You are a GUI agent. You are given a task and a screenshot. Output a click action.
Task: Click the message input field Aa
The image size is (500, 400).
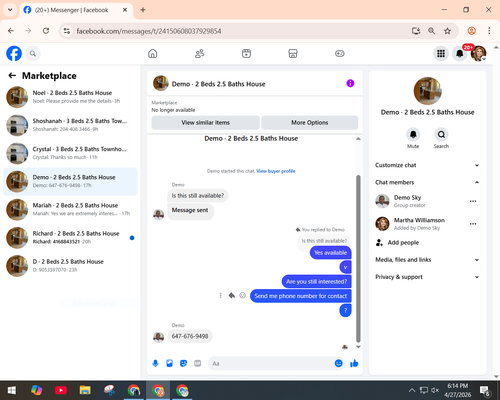(271, 363)
